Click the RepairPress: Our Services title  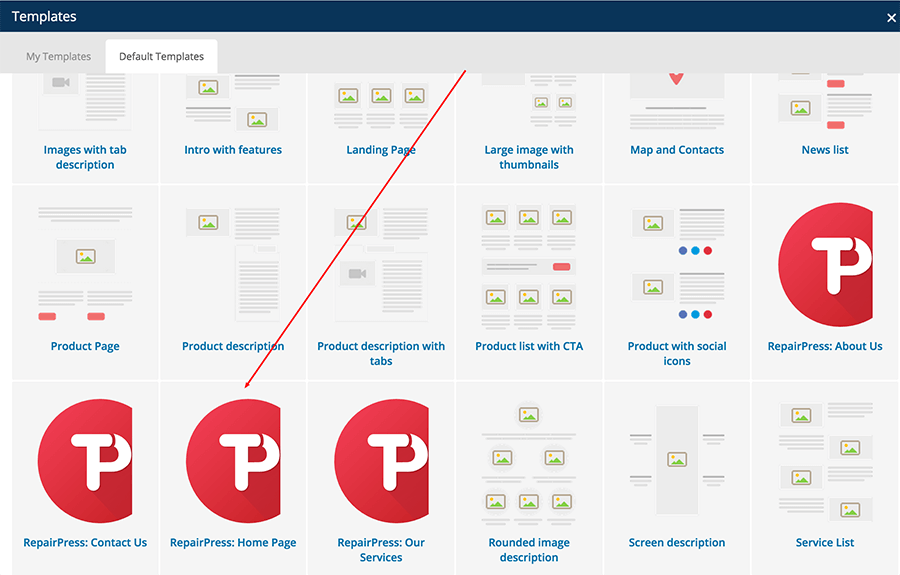[381, 550]
